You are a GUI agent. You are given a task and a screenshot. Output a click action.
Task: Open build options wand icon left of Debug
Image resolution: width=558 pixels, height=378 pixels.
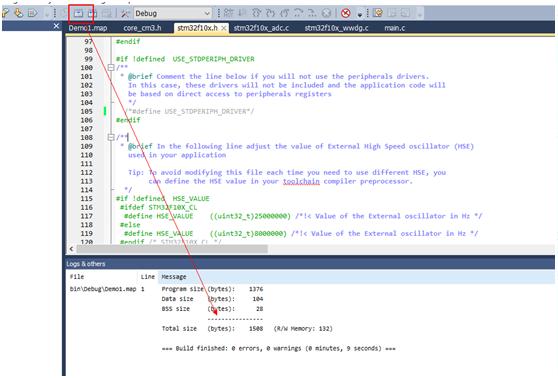125,14
